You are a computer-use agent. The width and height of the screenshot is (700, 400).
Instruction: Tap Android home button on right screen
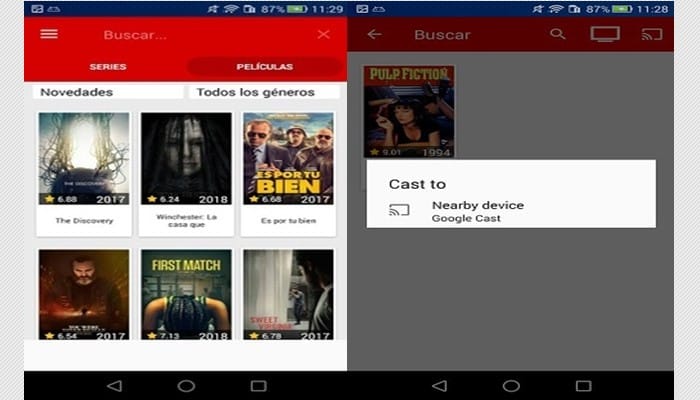point(511,386)
